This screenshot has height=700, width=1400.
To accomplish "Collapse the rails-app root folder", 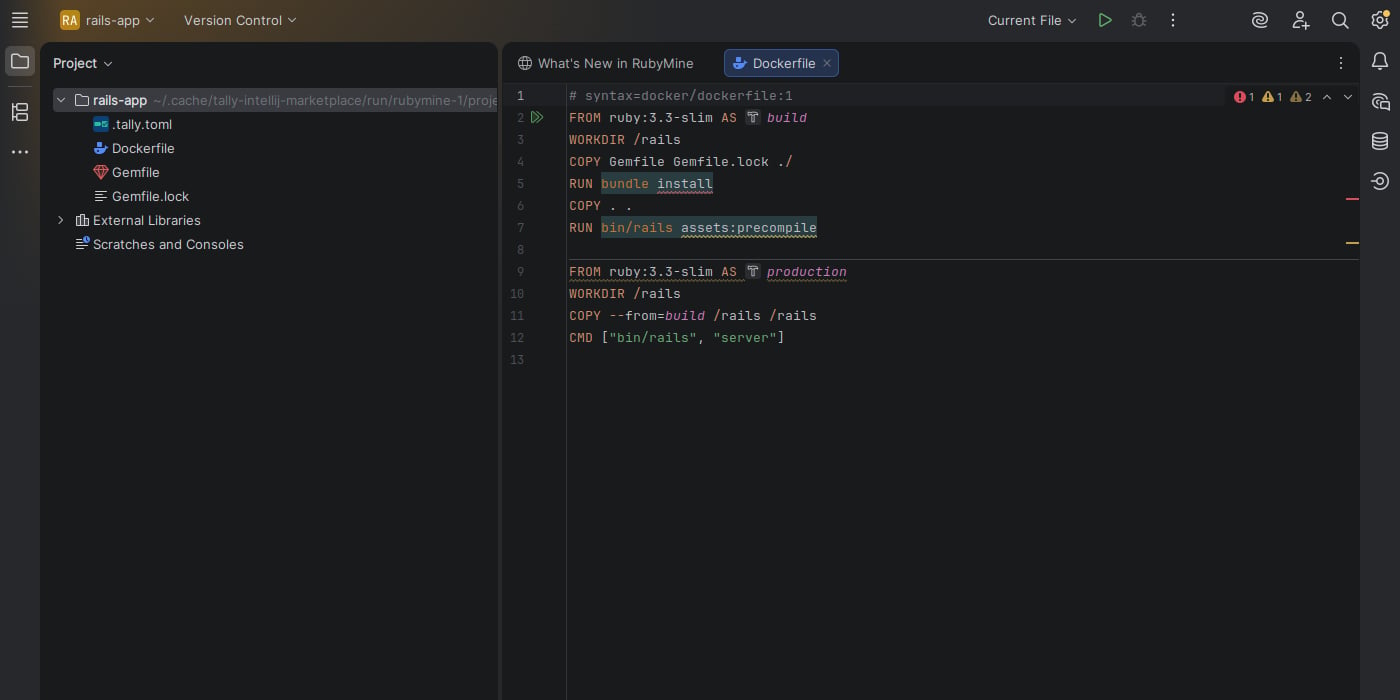I will (61, 100).
